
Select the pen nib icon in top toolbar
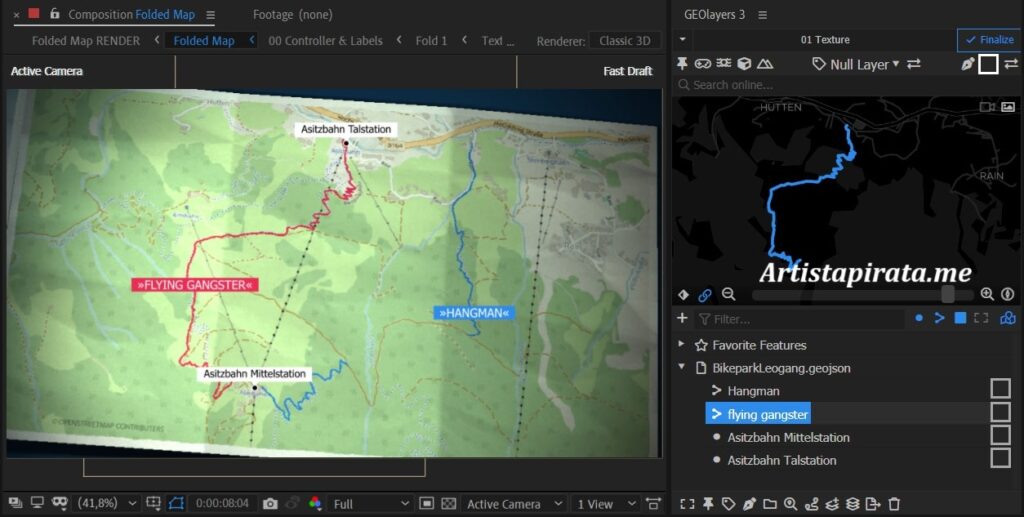coord(967,63)
